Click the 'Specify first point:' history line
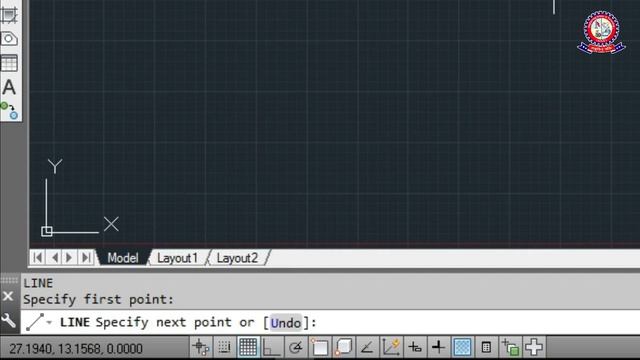Screen dimensions: 640x360 pyautogui.click(x=98, y=299)
